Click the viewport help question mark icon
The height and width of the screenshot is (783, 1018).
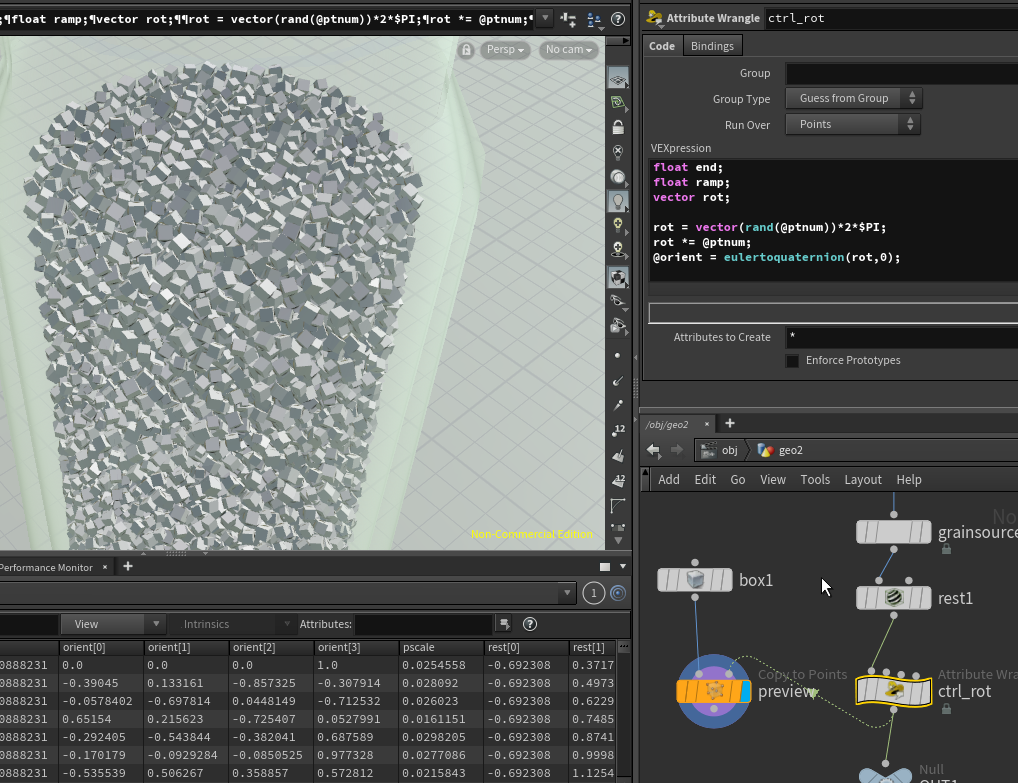click(x=619, y=19)
